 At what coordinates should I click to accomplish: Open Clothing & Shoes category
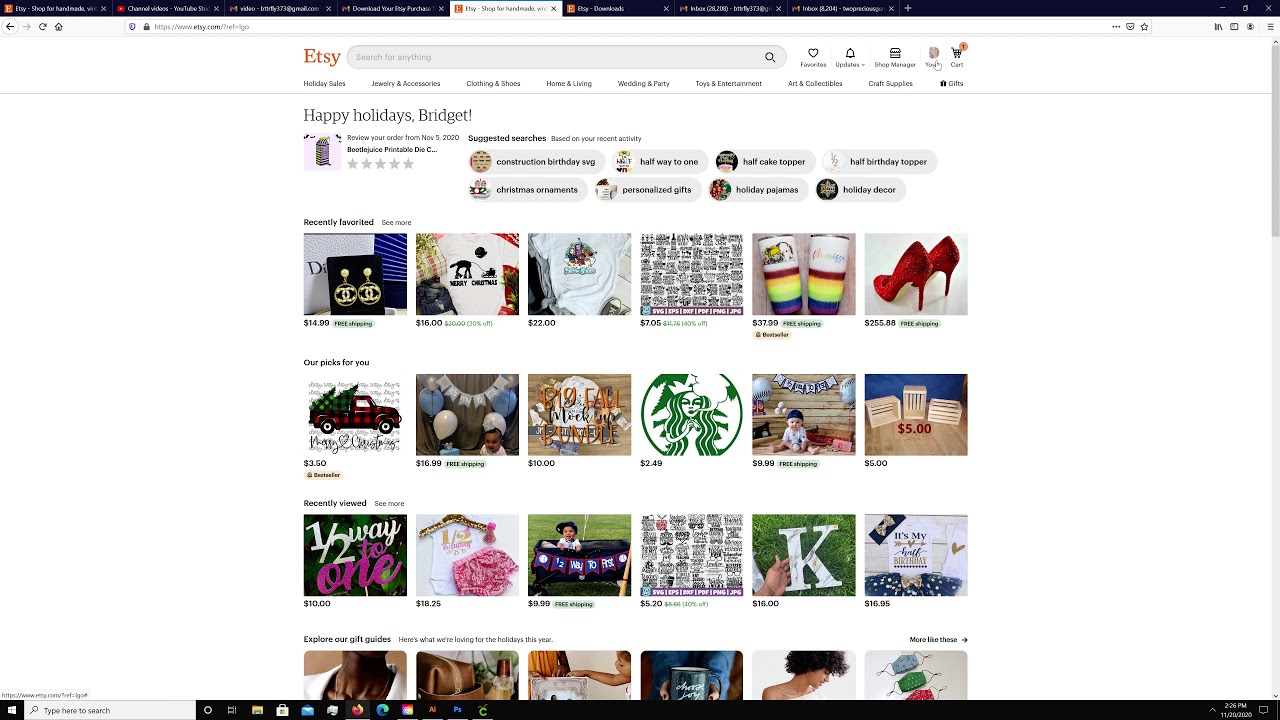[x=493, y=84]
